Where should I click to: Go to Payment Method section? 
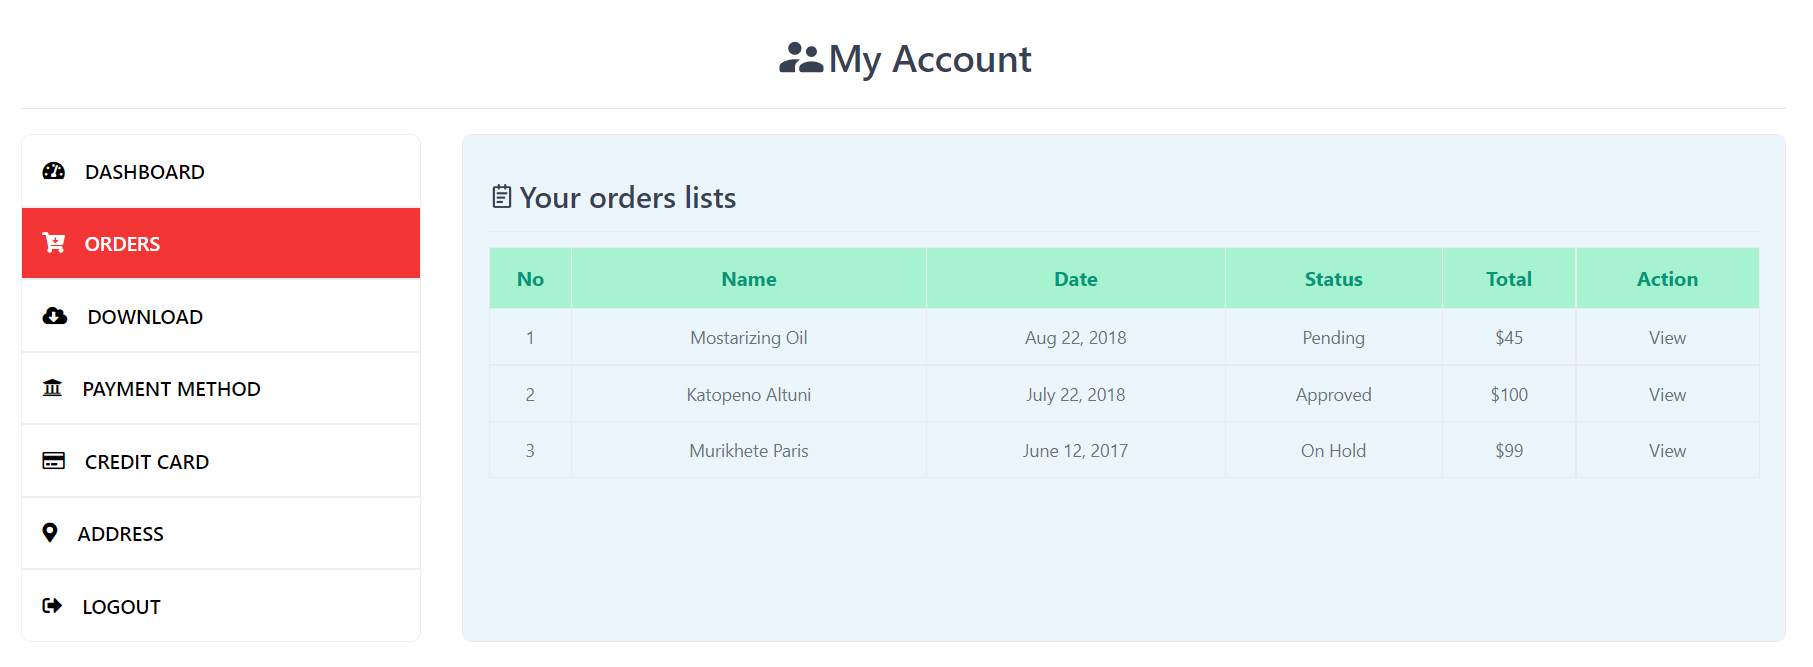[x=221, y=388]
